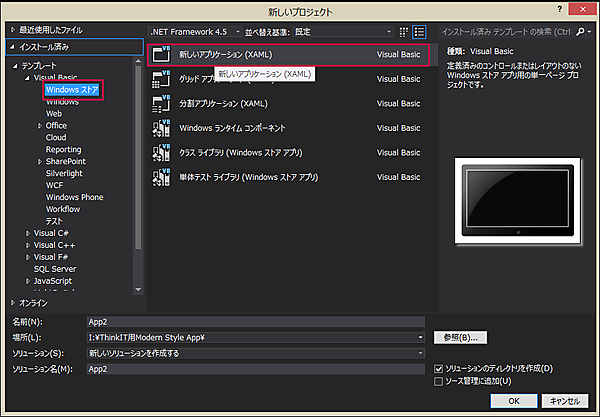Image resolution: width=600 pixels, height=417 pixels.
Task: Toggle ソリューションのディレクトリを作成 checkbox
Action: (439, 368)
